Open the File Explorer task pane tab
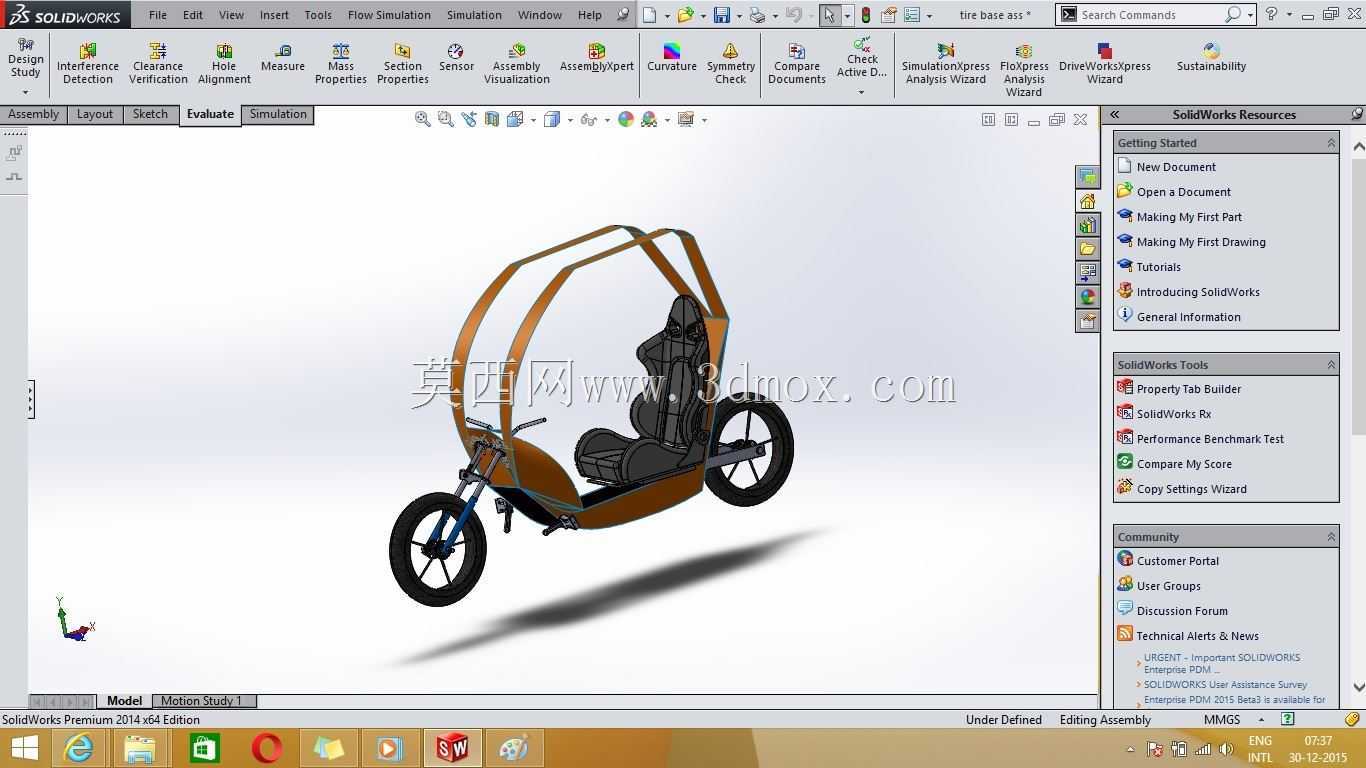Screen dimensions: 1366x768 tap(1087, 249)
